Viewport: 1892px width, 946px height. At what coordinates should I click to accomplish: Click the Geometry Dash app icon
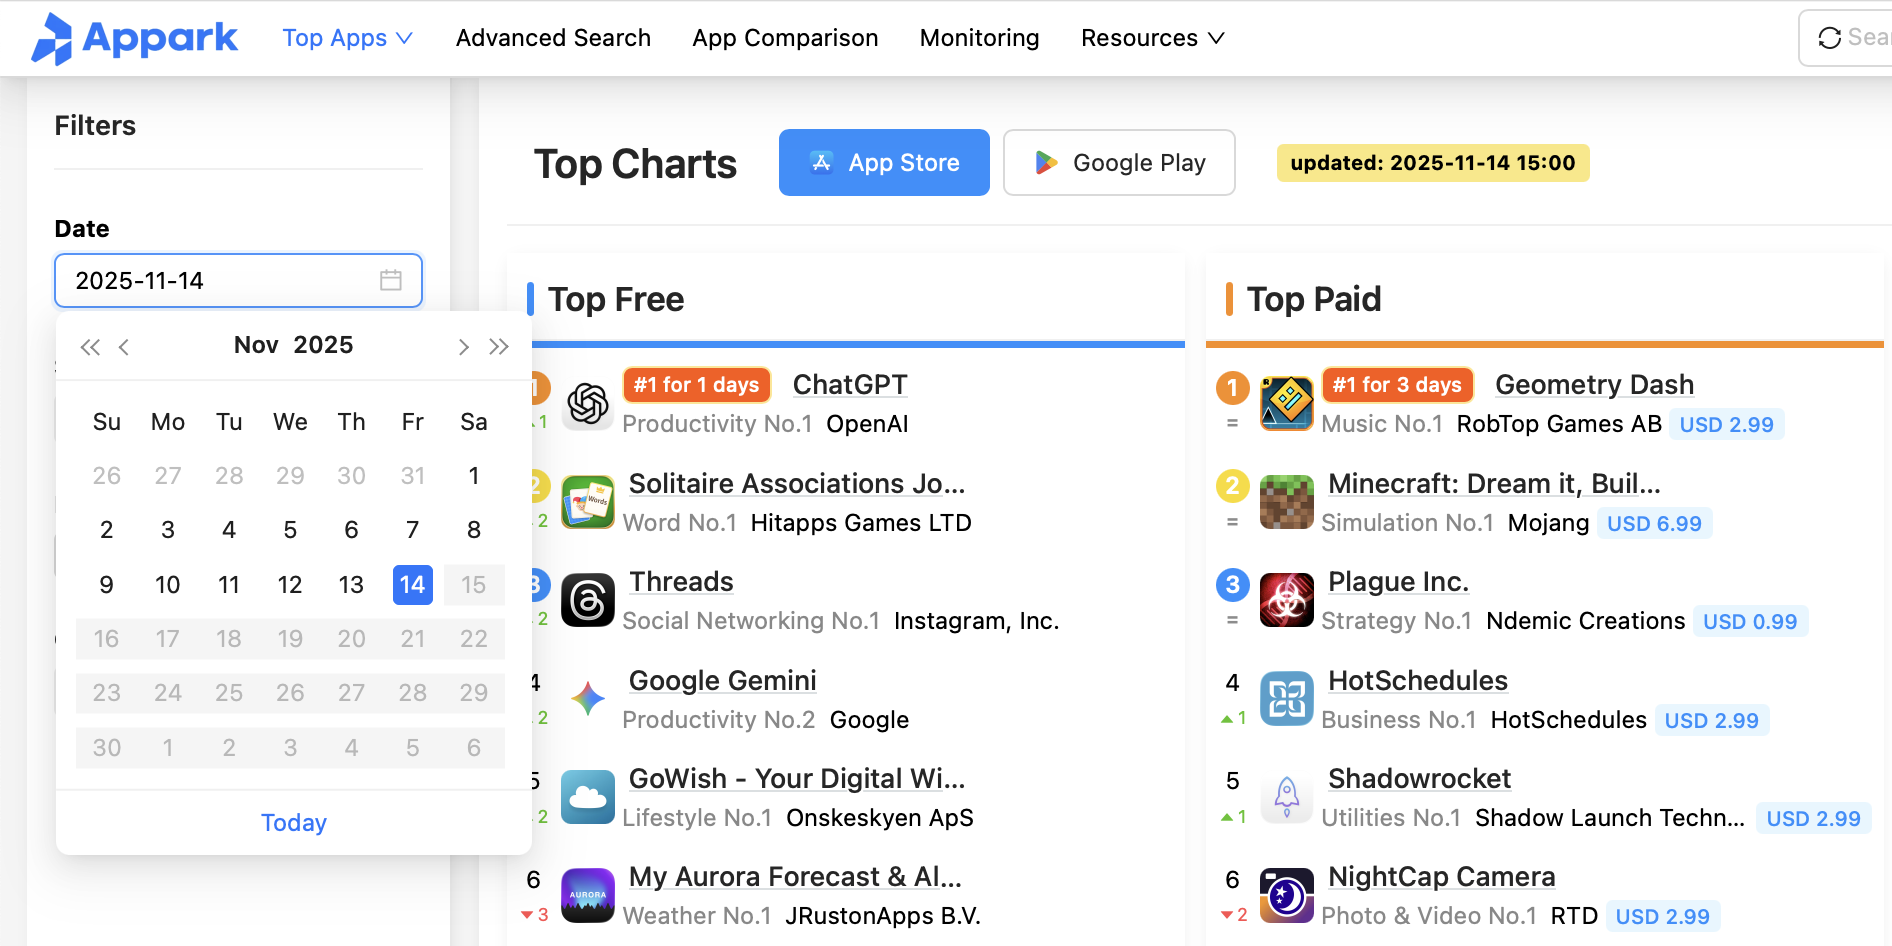[1286, 404]
